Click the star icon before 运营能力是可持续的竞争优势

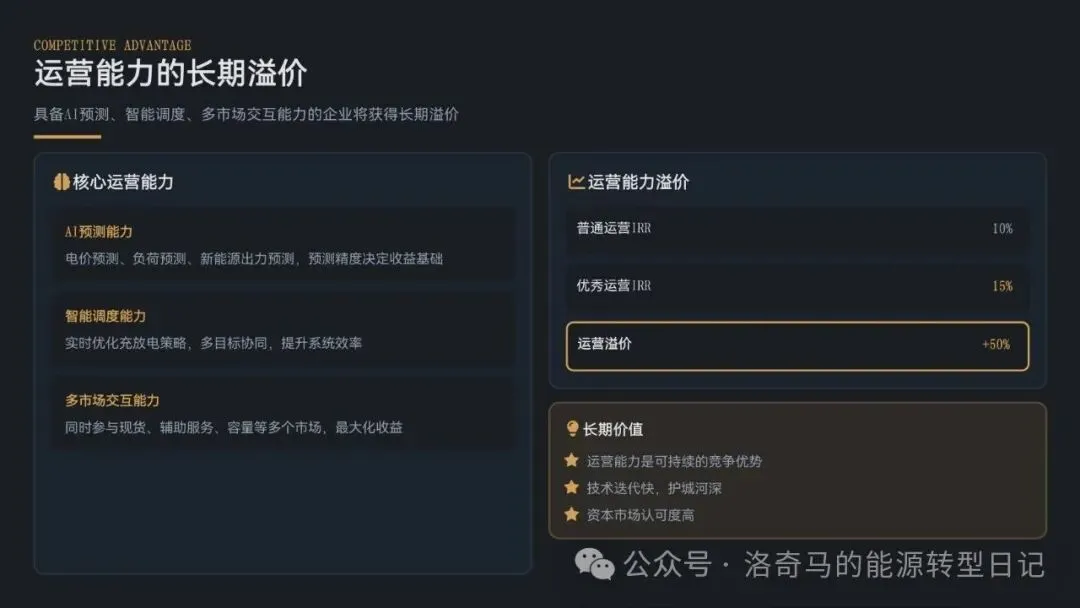(572, 461)
